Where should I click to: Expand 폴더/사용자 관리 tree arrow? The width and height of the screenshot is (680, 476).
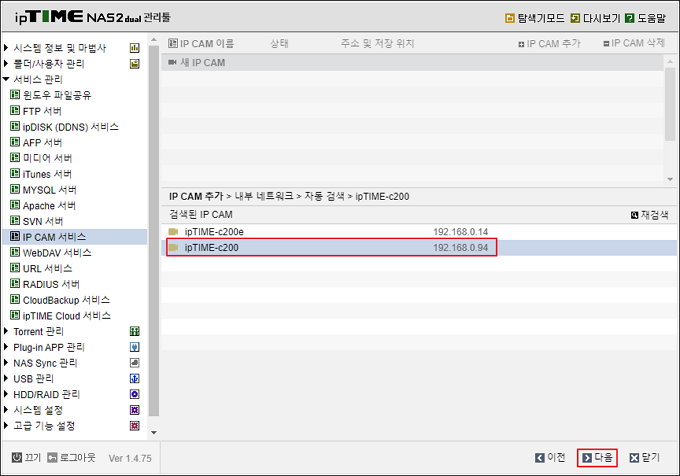point(6,63)
